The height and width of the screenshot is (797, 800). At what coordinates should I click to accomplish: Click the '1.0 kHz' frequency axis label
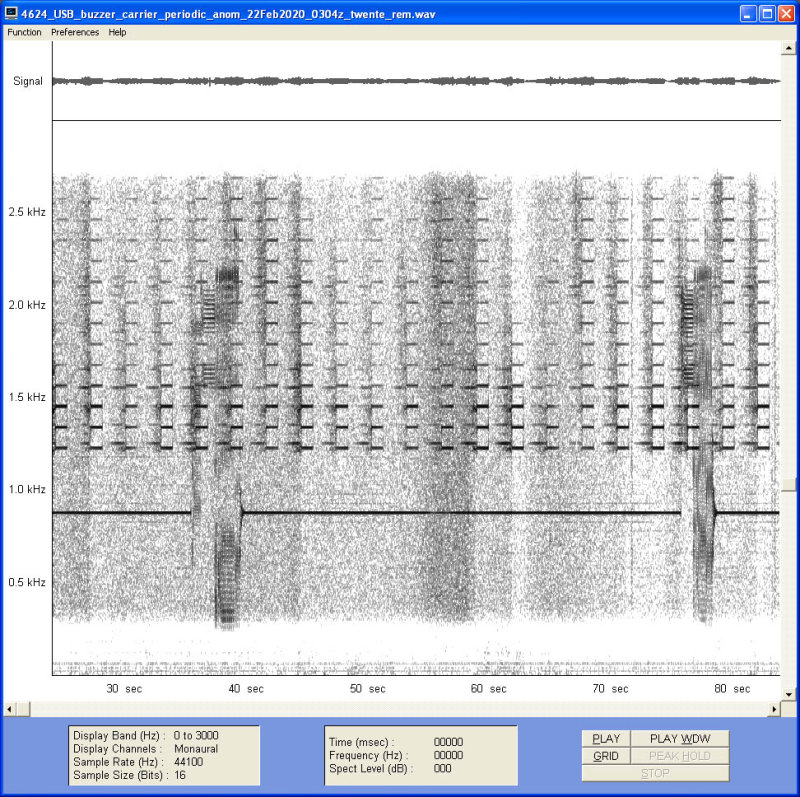pyautogui.click(x=27, y=489)
